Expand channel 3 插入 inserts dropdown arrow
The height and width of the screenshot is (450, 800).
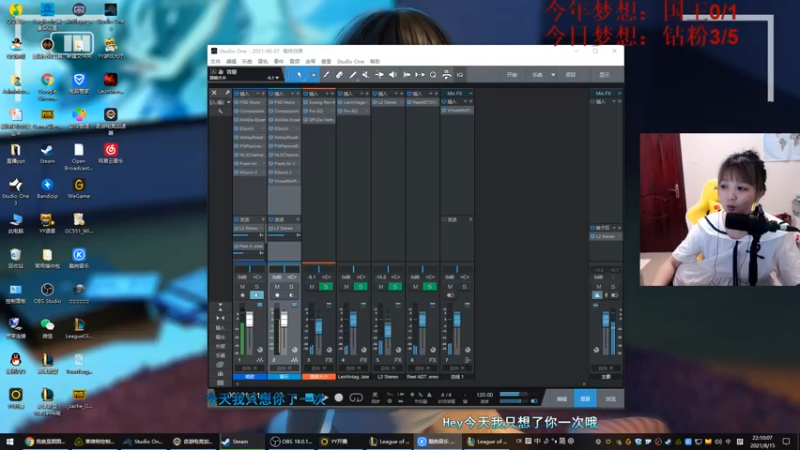(x=327, y=93)
